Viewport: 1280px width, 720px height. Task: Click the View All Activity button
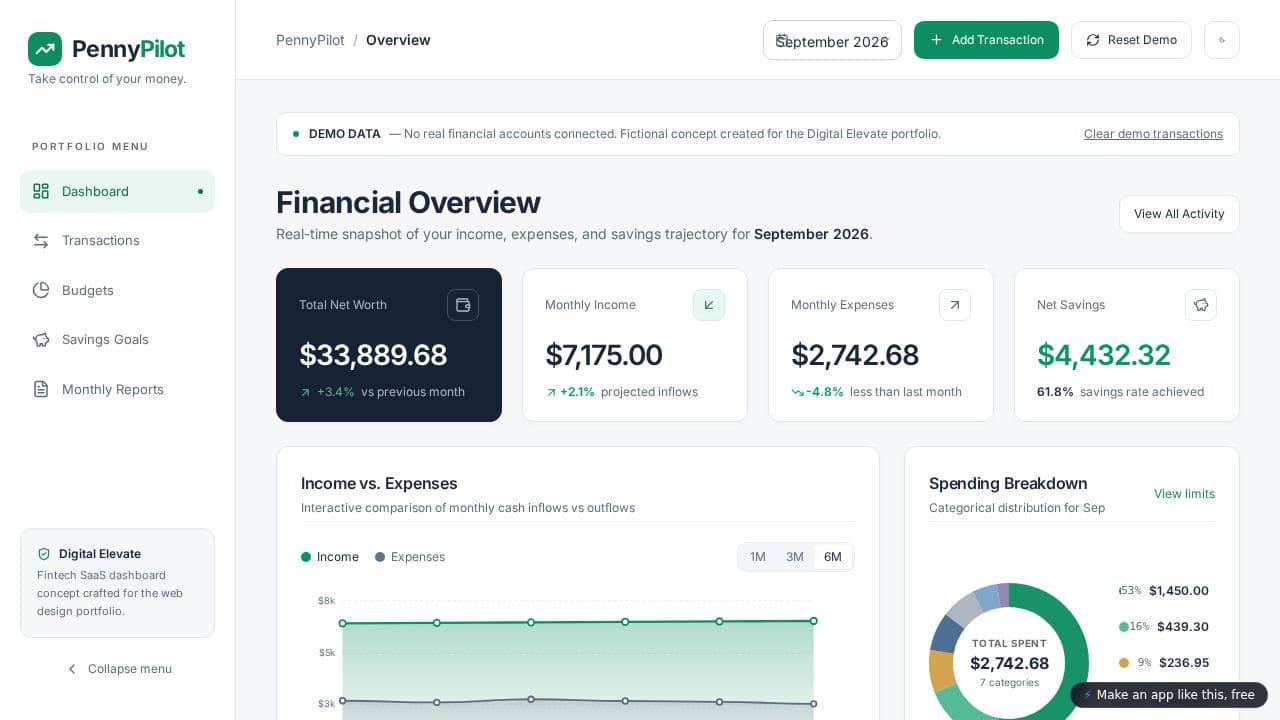tap(1179, 214)
